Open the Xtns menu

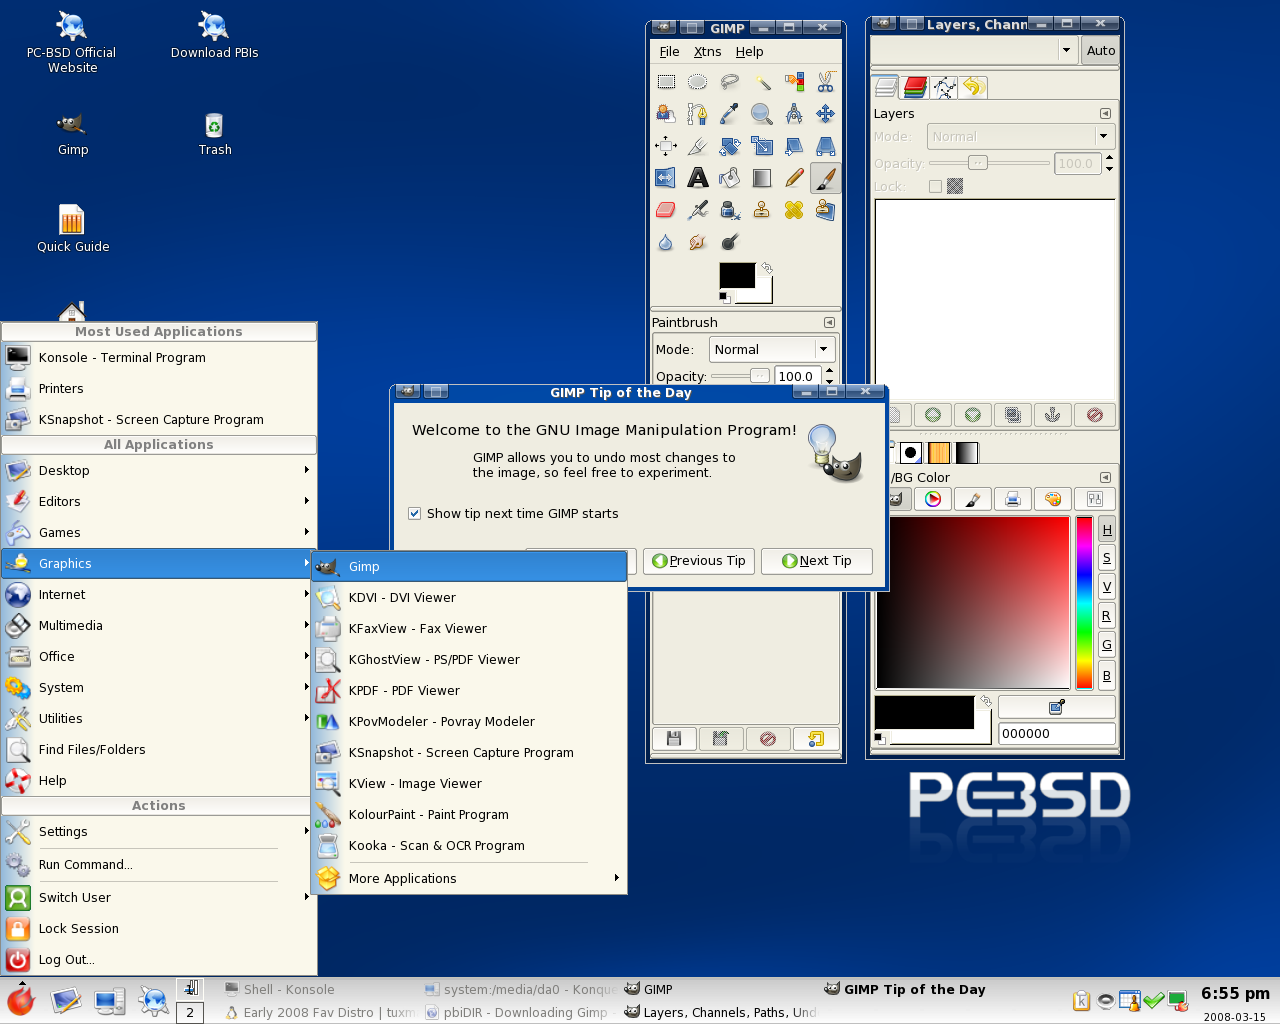[707, 52]
